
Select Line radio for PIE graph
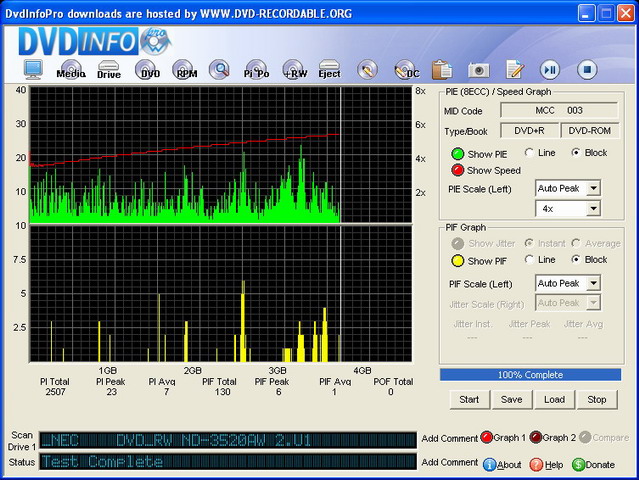[529, 153]
